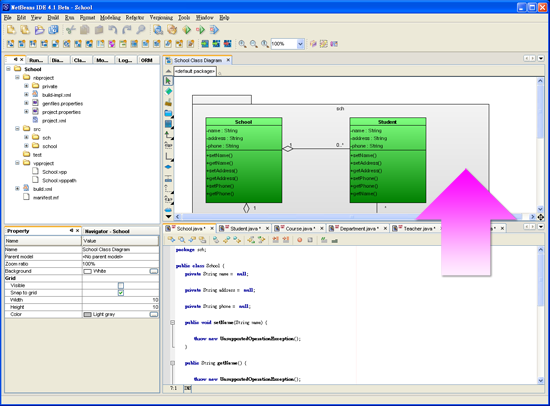Open the zoom percentage dropdown arrow

click(300, 44)
